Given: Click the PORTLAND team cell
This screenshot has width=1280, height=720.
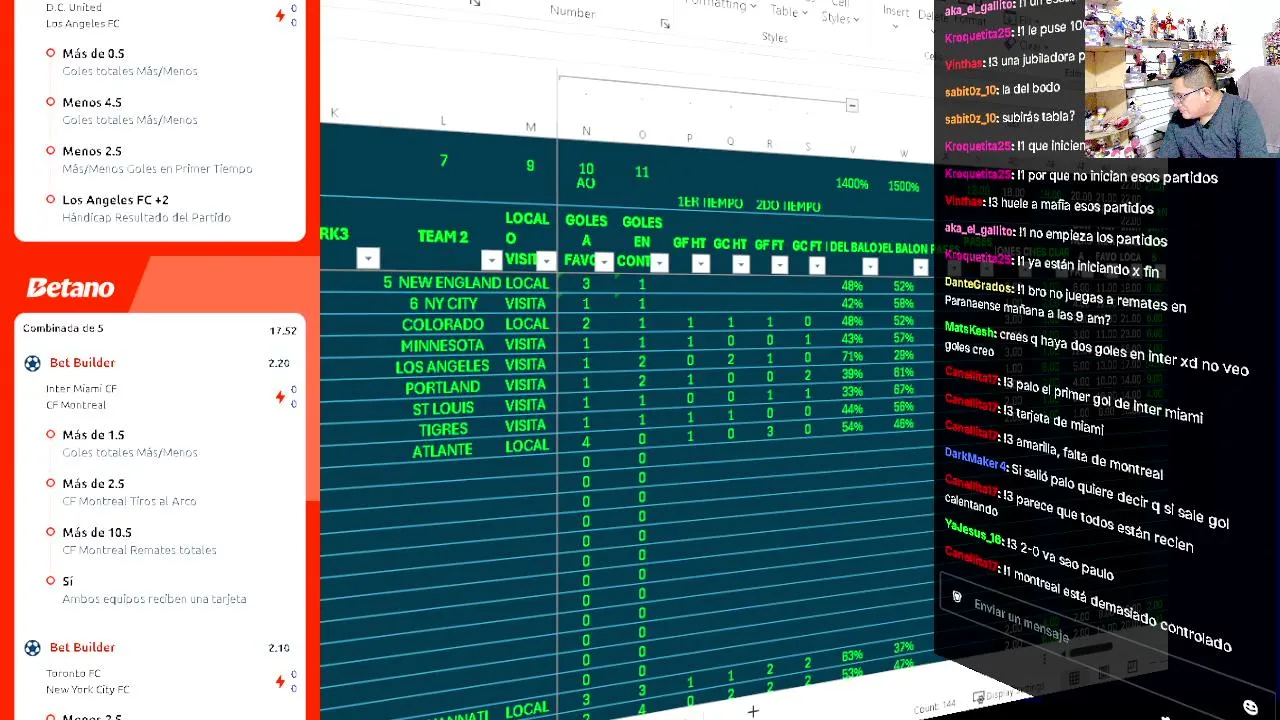Looking at the screenshot, I should [443, 388].
